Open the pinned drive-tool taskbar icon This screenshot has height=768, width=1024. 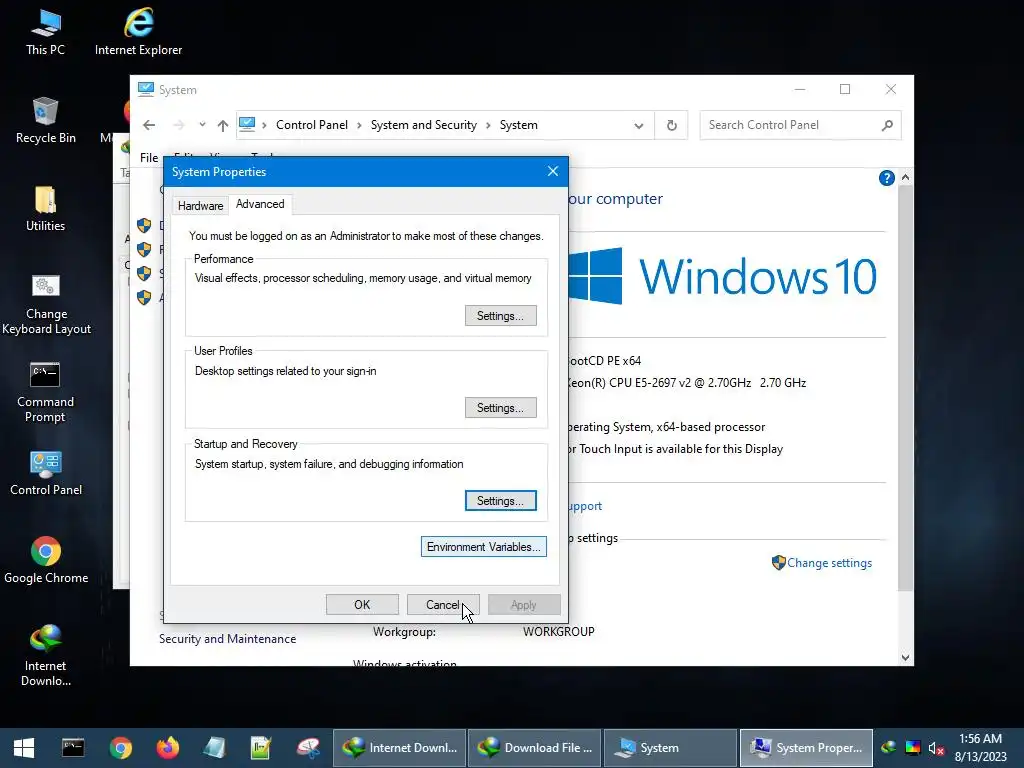click(x=308, y=748)
